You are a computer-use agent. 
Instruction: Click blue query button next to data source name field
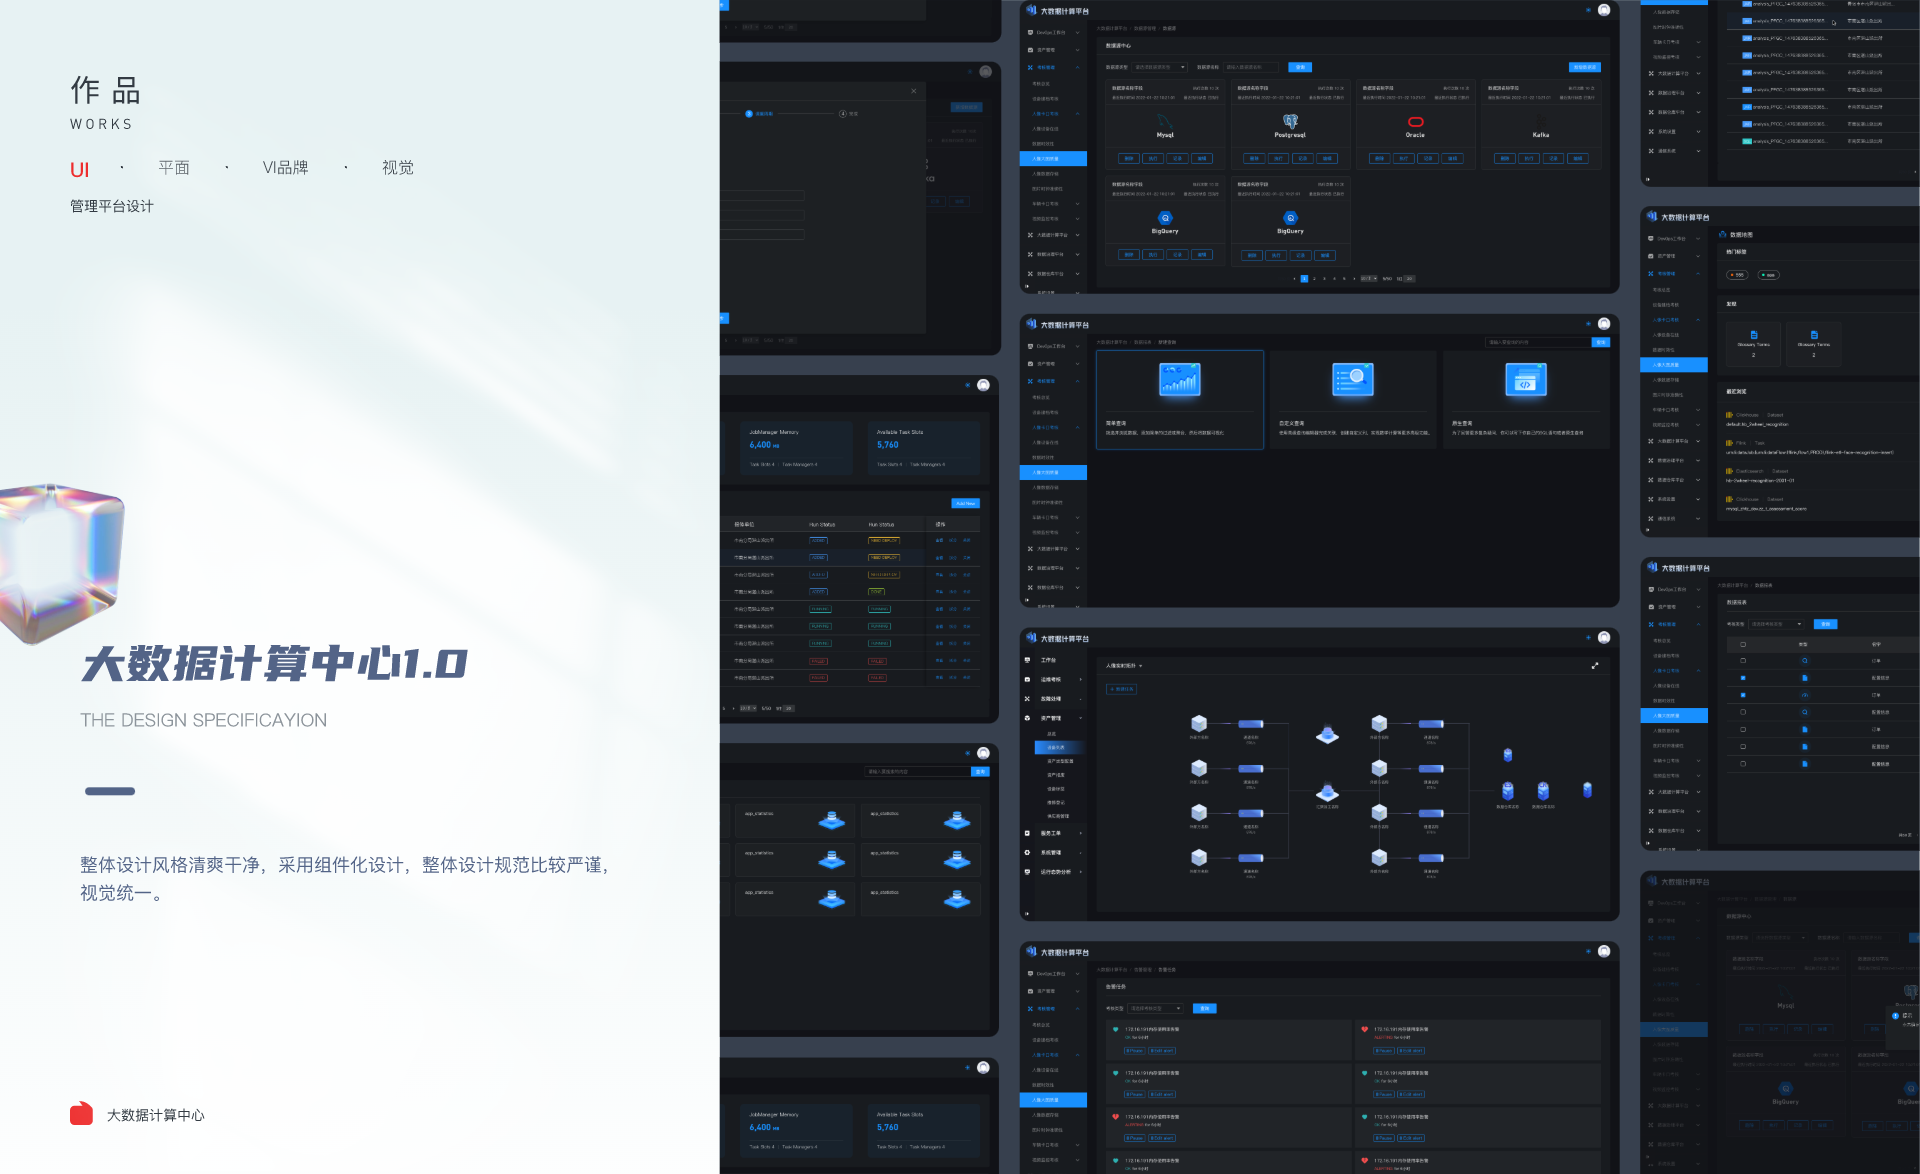[x=1299, y=67]
